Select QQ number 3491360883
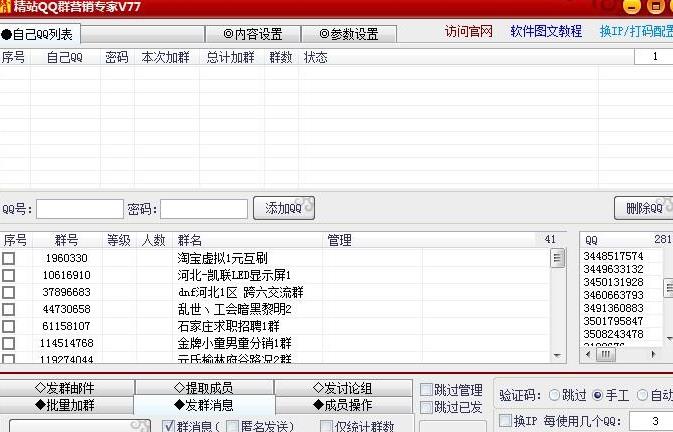The width and height of the screenshot is (673, 432). (x=613, y=308)
